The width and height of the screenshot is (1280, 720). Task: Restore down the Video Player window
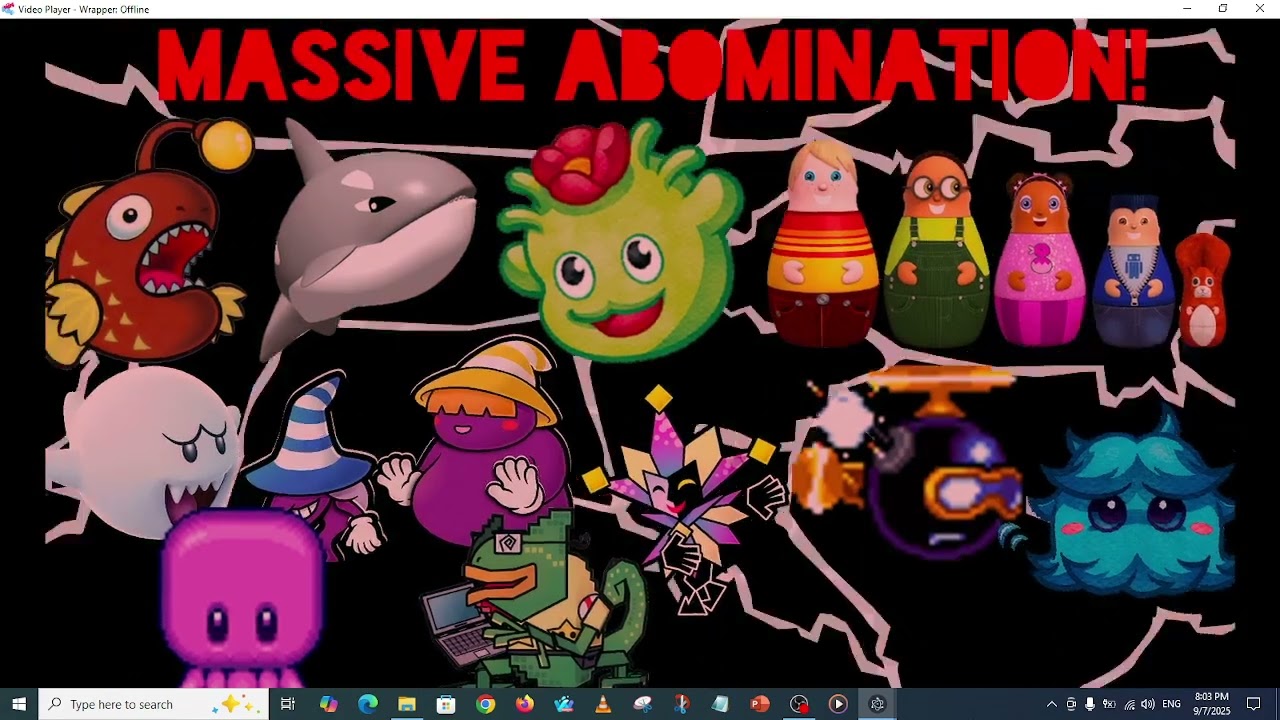(x=1223, y=9)
